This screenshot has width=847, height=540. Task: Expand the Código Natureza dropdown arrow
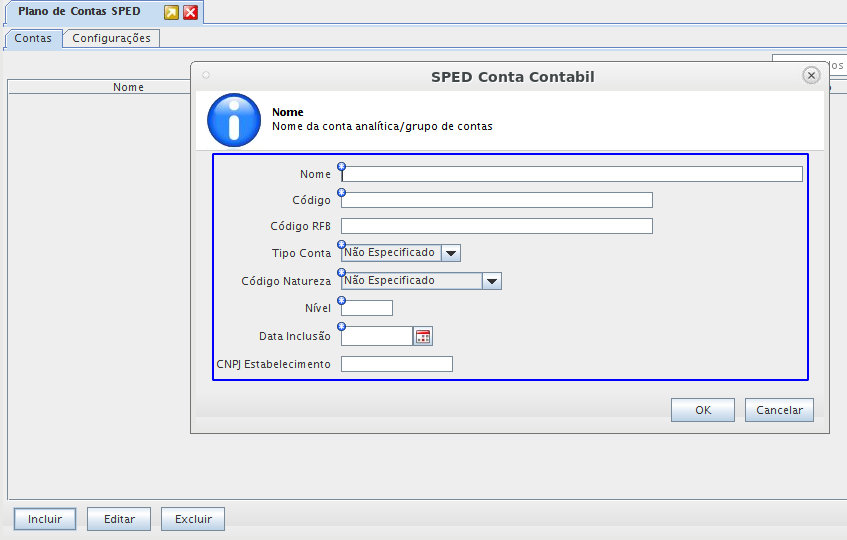[492, 281]
